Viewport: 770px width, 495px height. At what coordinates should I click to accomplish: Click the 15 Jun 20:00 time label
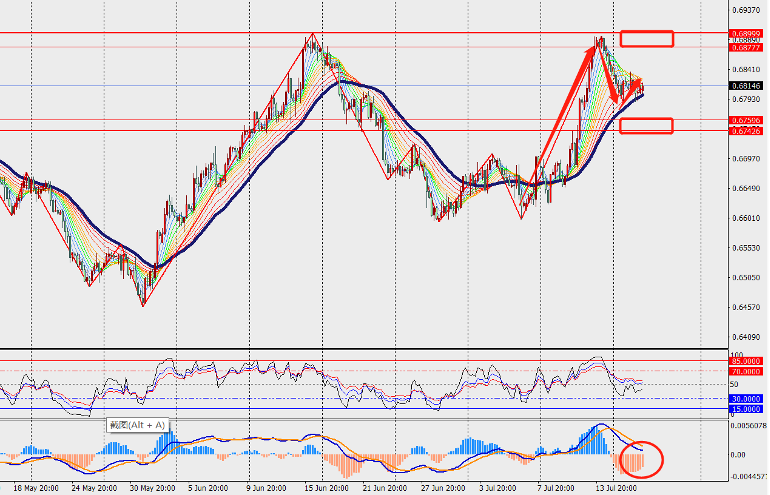click(327, 488)
